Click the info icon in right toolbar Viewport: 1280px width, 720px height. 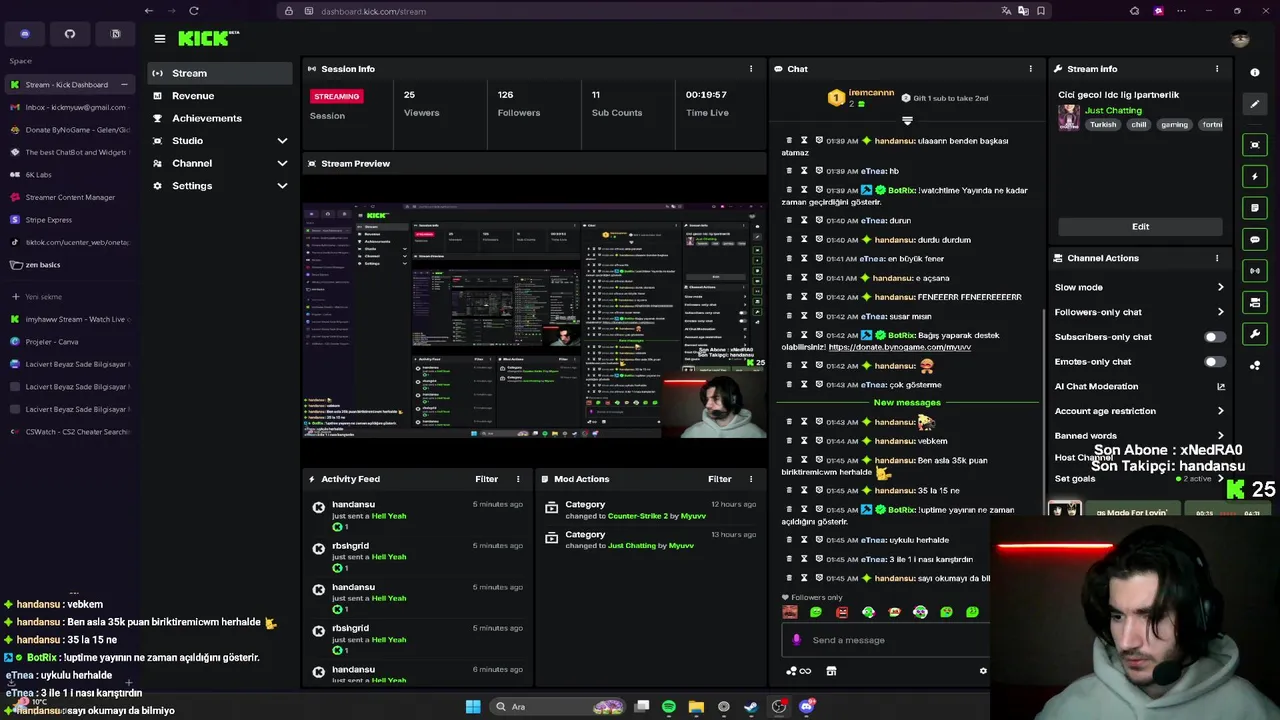tap(1255, 73)
